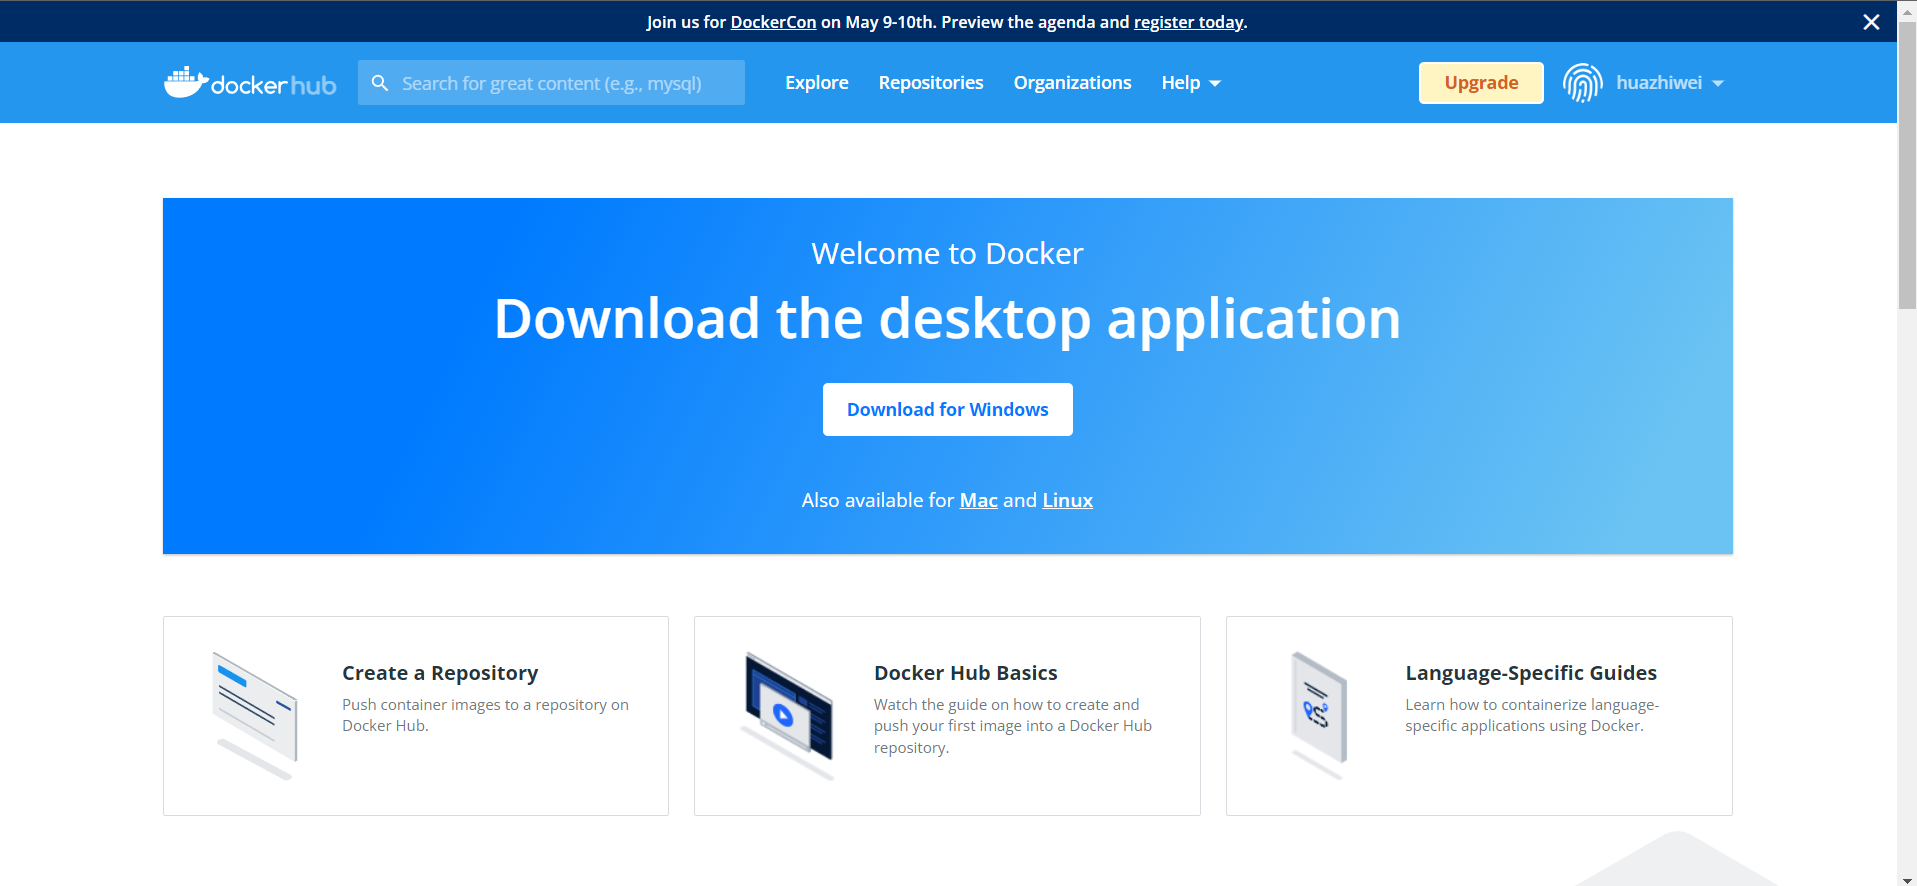Click the page vertical scrollbar thumb
Image resolution: width=1917 pixels, height=886 pixels.
1907,166
